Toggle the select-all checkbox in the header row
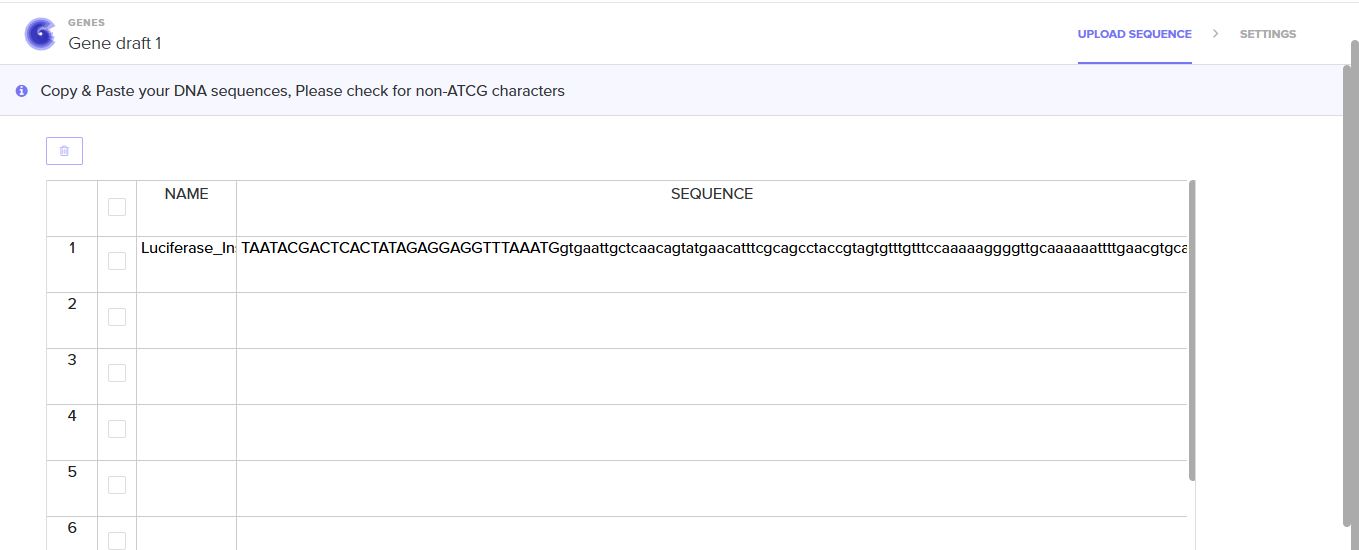Image resolution: width=1359 pixels, height=550 pixels. point(117,207)
